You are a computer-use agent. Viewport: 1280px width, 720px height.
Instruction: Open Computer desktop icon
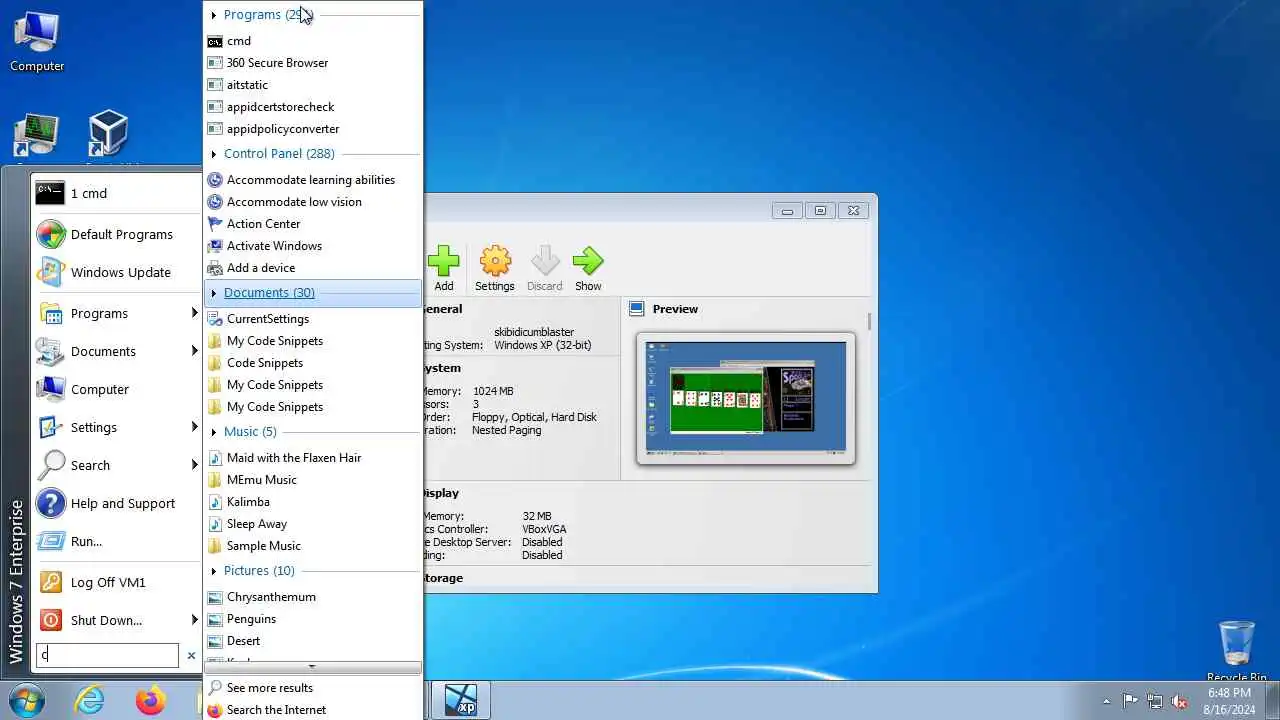(x=37, y=43)
